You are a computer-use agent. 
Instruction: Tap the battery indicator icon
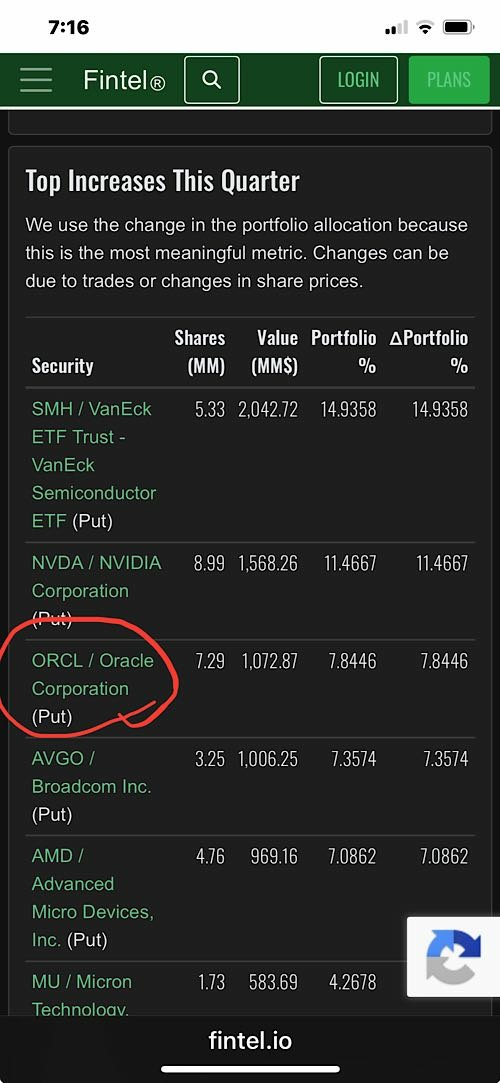(458, 28)
